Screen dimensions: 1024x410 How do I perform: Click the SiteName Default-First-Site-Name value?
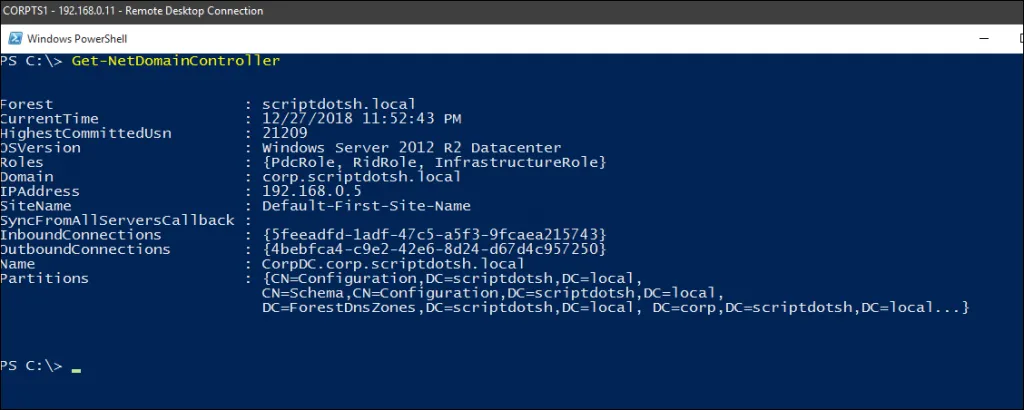pyautogui.click(x=366, y=206)
